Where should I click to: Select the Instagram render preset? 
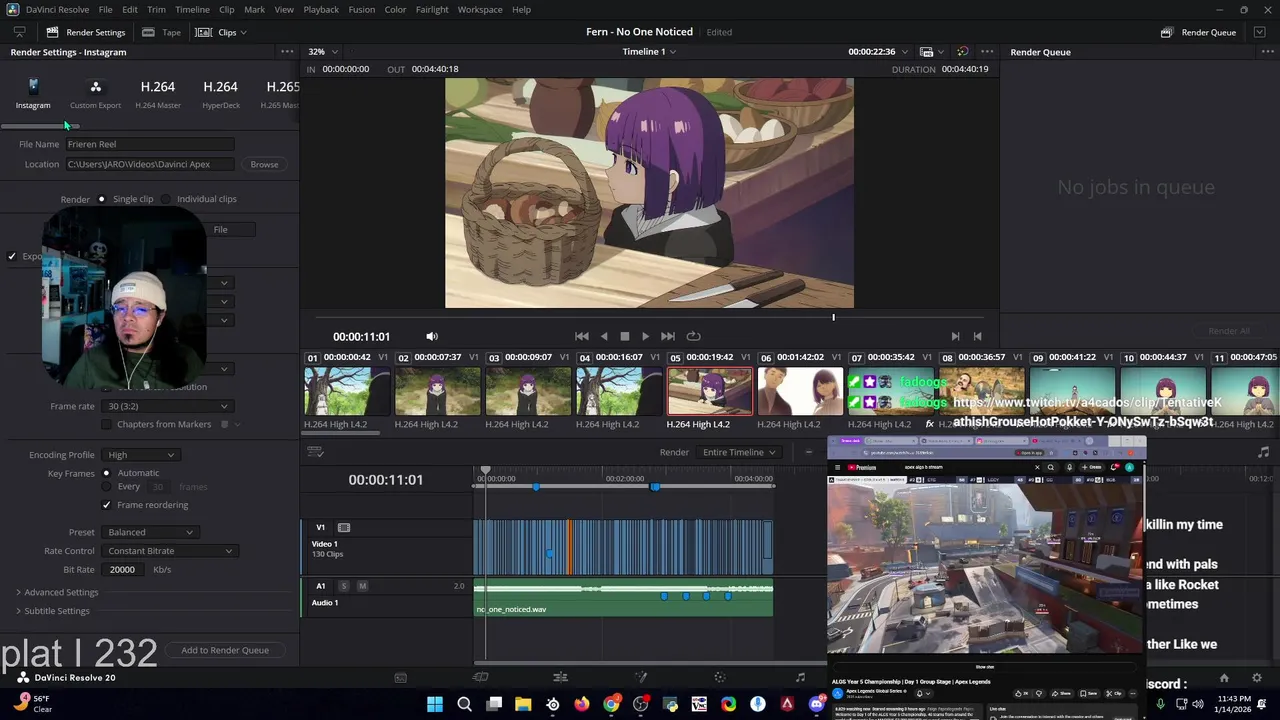click(x=32, y=94)
